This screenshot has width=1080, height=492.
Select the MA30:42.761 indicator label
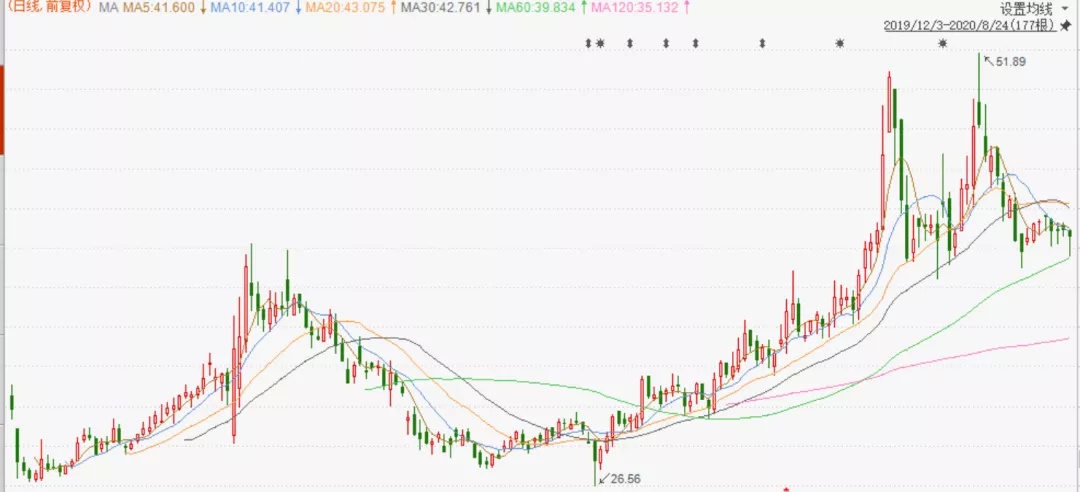pyautogui.click(x=441, y=8)
